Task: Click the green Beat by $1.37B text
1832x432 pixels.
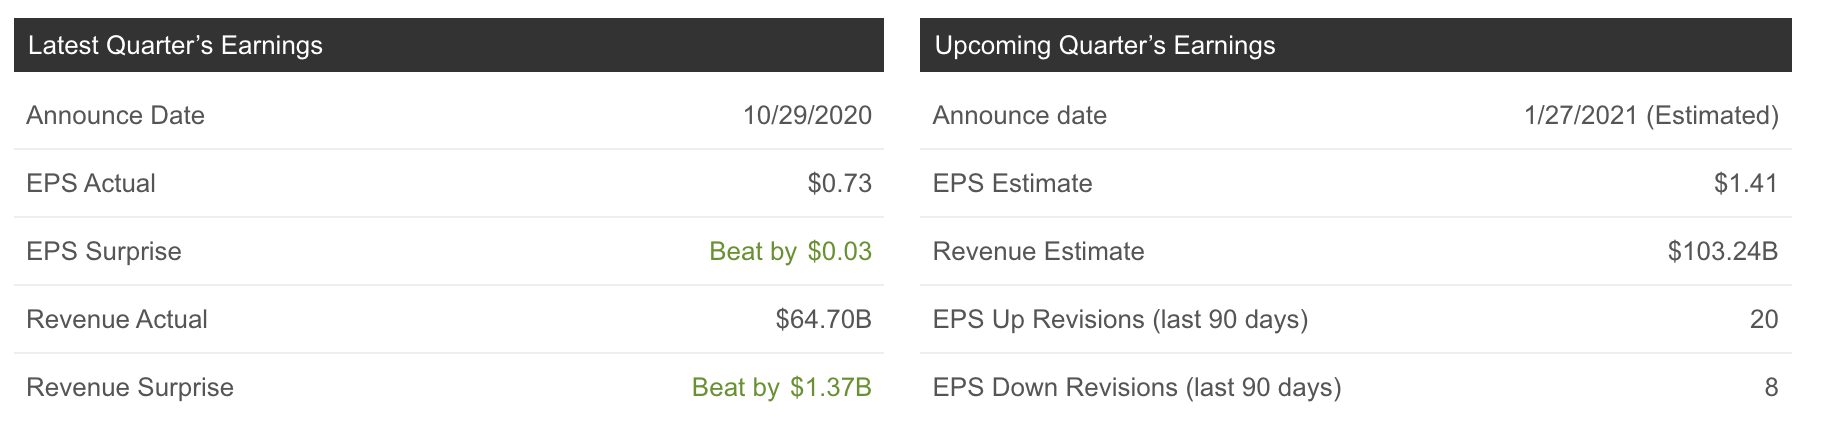Action: click(x=781, y=388)
